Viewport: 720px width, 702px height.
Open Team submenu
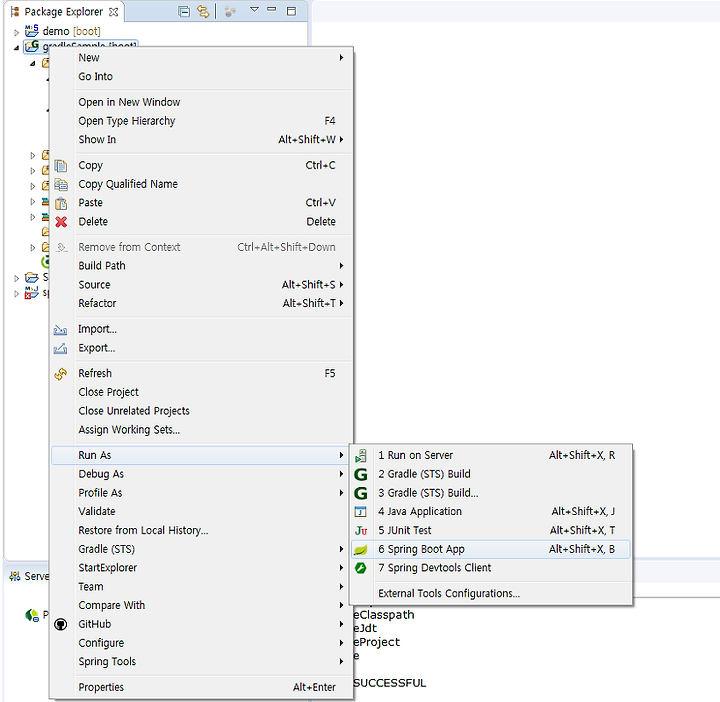pyautogui.click(x=201, y=587)
